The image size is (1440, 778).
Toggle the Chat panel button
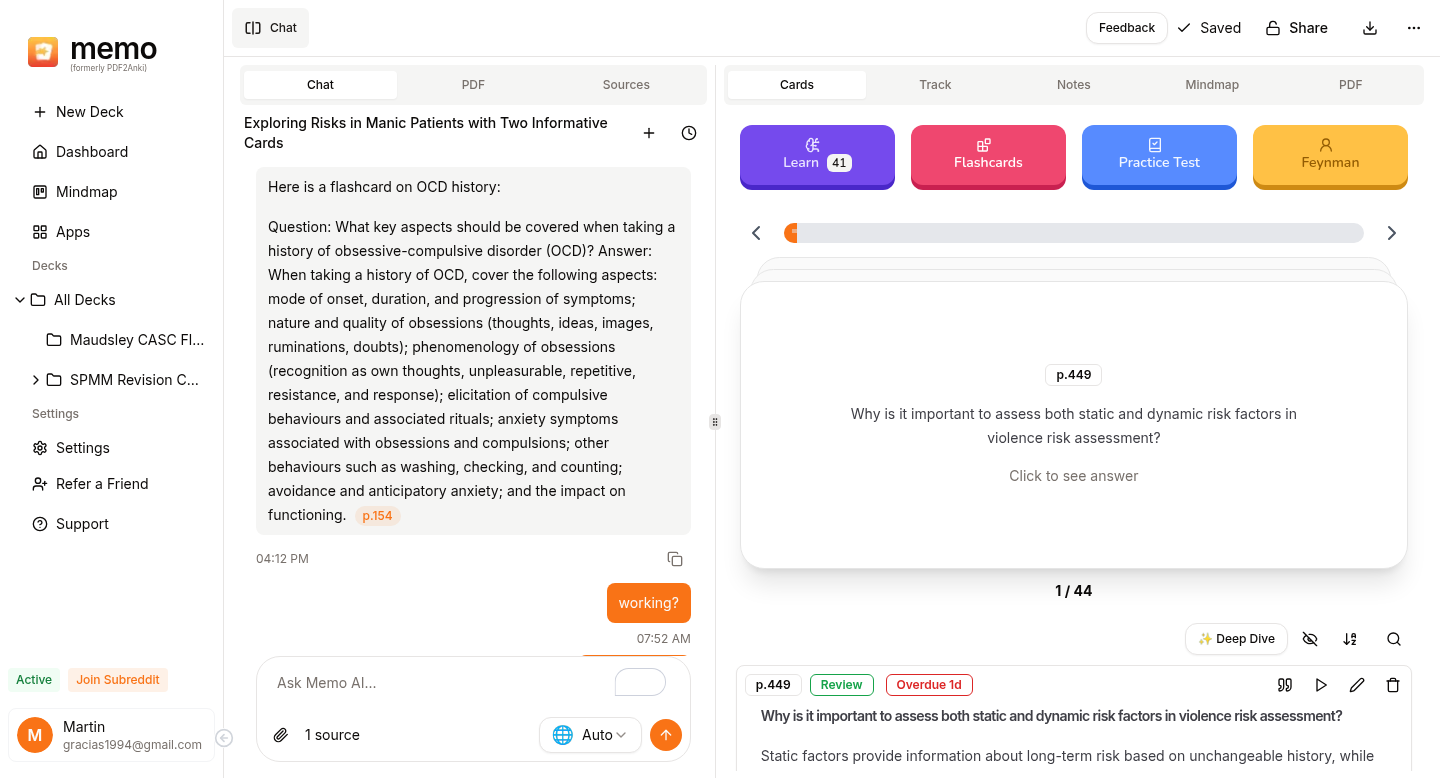point(271,28)
